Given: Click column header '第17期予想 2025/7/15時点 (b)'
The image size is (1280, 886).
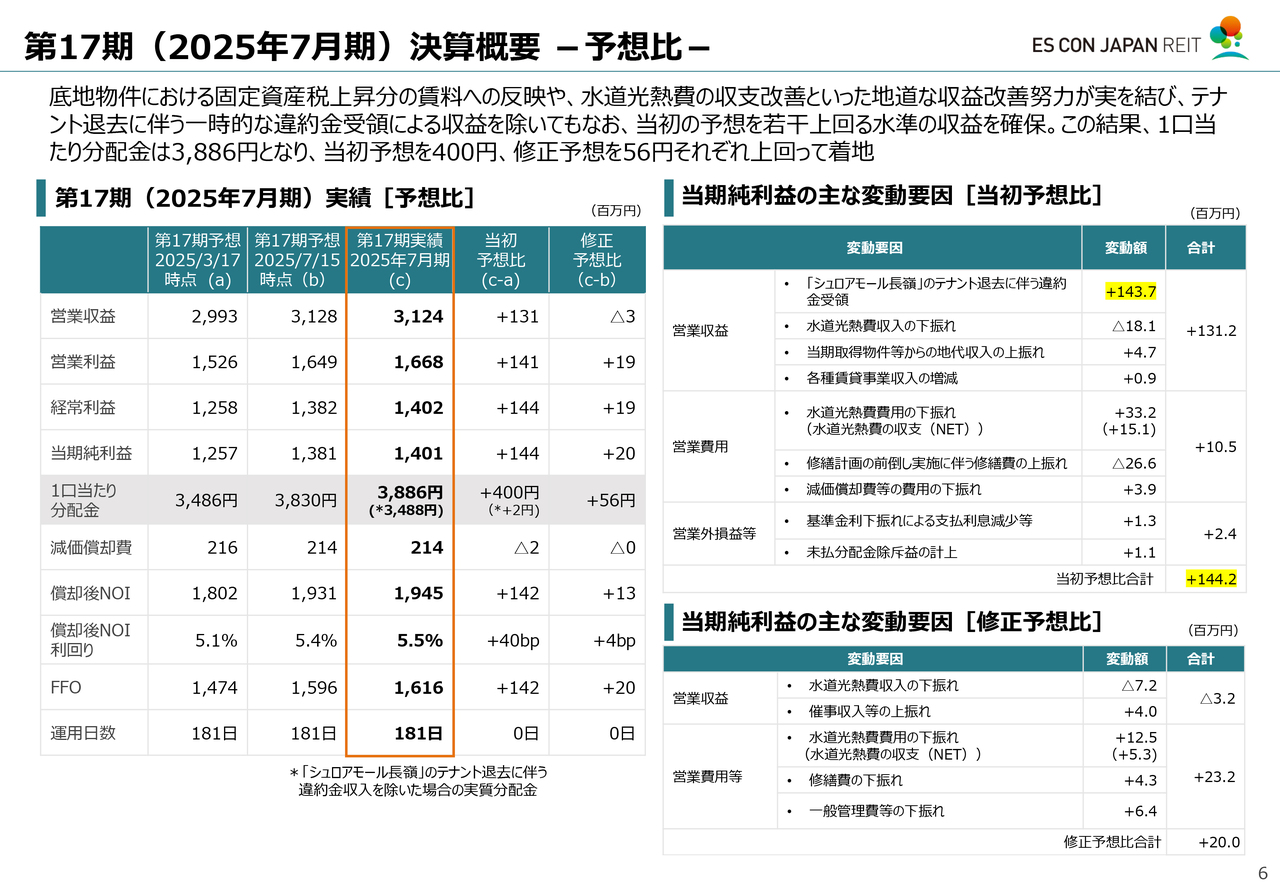Looking at the screenshot, I should coord(296,260).
